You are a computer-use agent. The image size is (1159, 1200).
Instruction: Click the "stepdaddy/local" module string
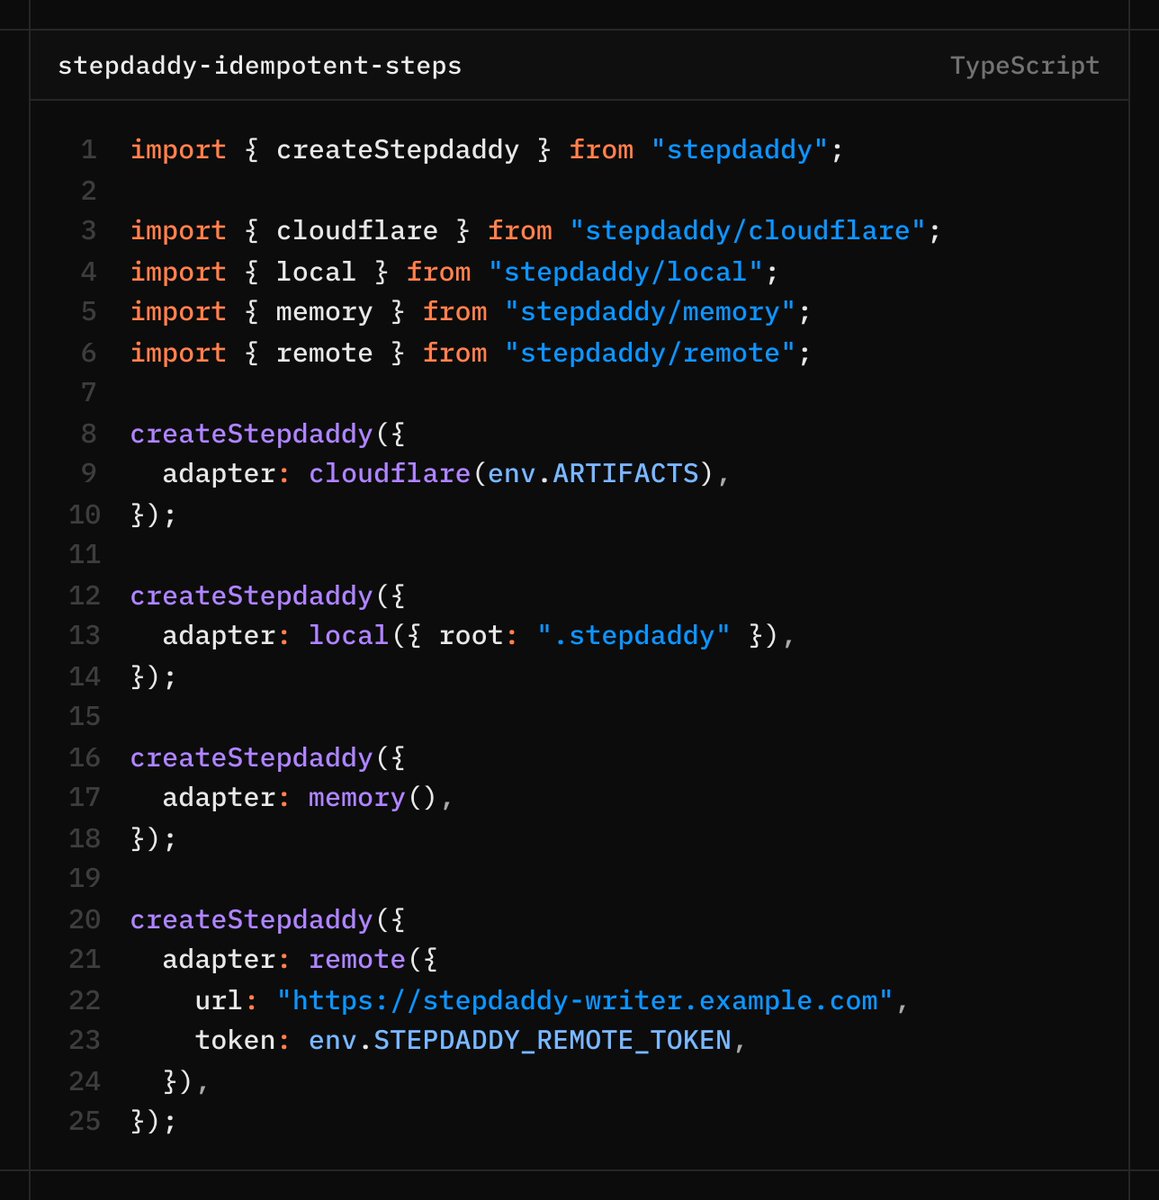click(626, 272)
